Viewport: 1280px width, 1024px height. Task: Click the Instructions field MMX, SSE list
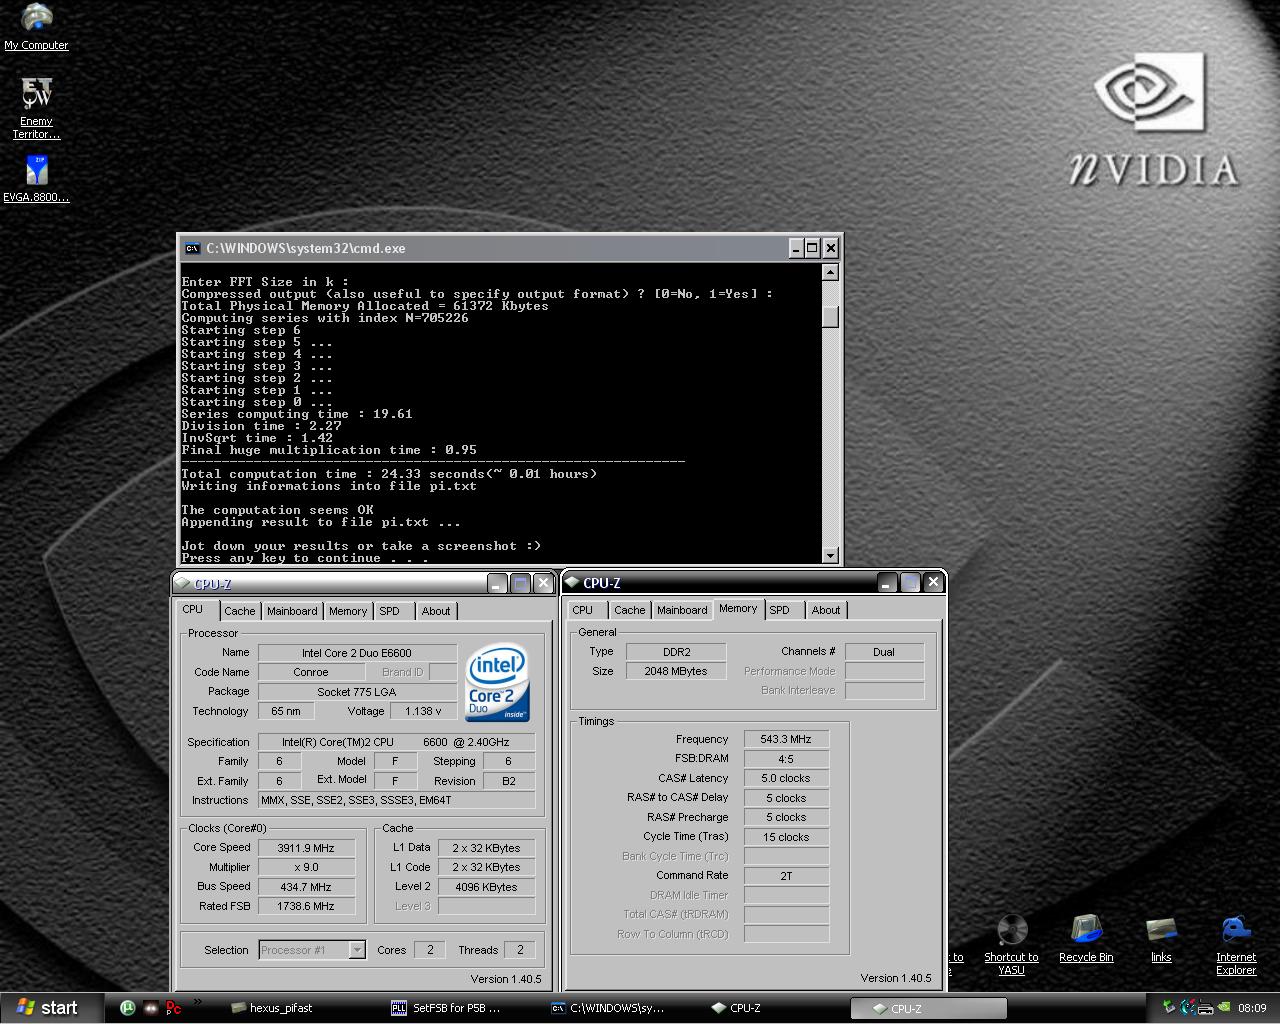click(396, 800)
